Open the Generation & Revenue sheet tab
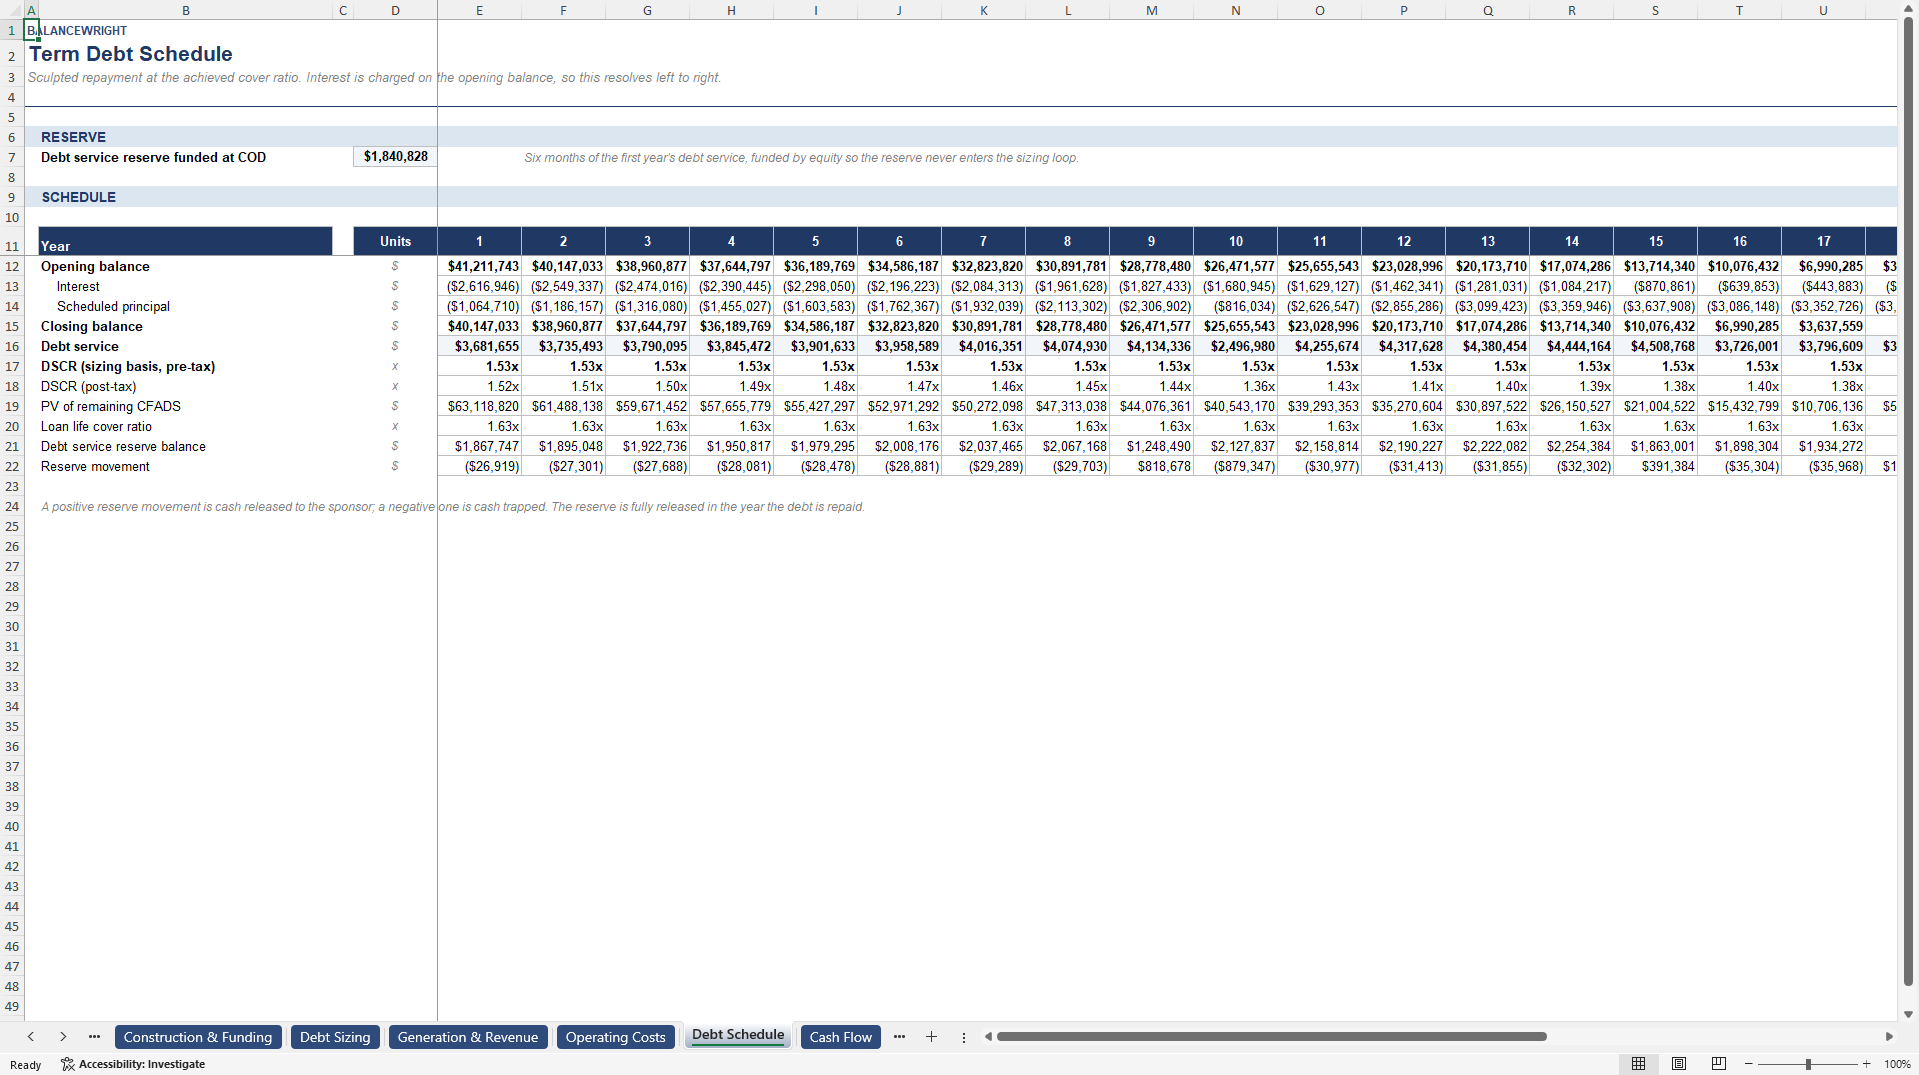This screenshot has width=1919, height=1075. tap(468, 1037)
